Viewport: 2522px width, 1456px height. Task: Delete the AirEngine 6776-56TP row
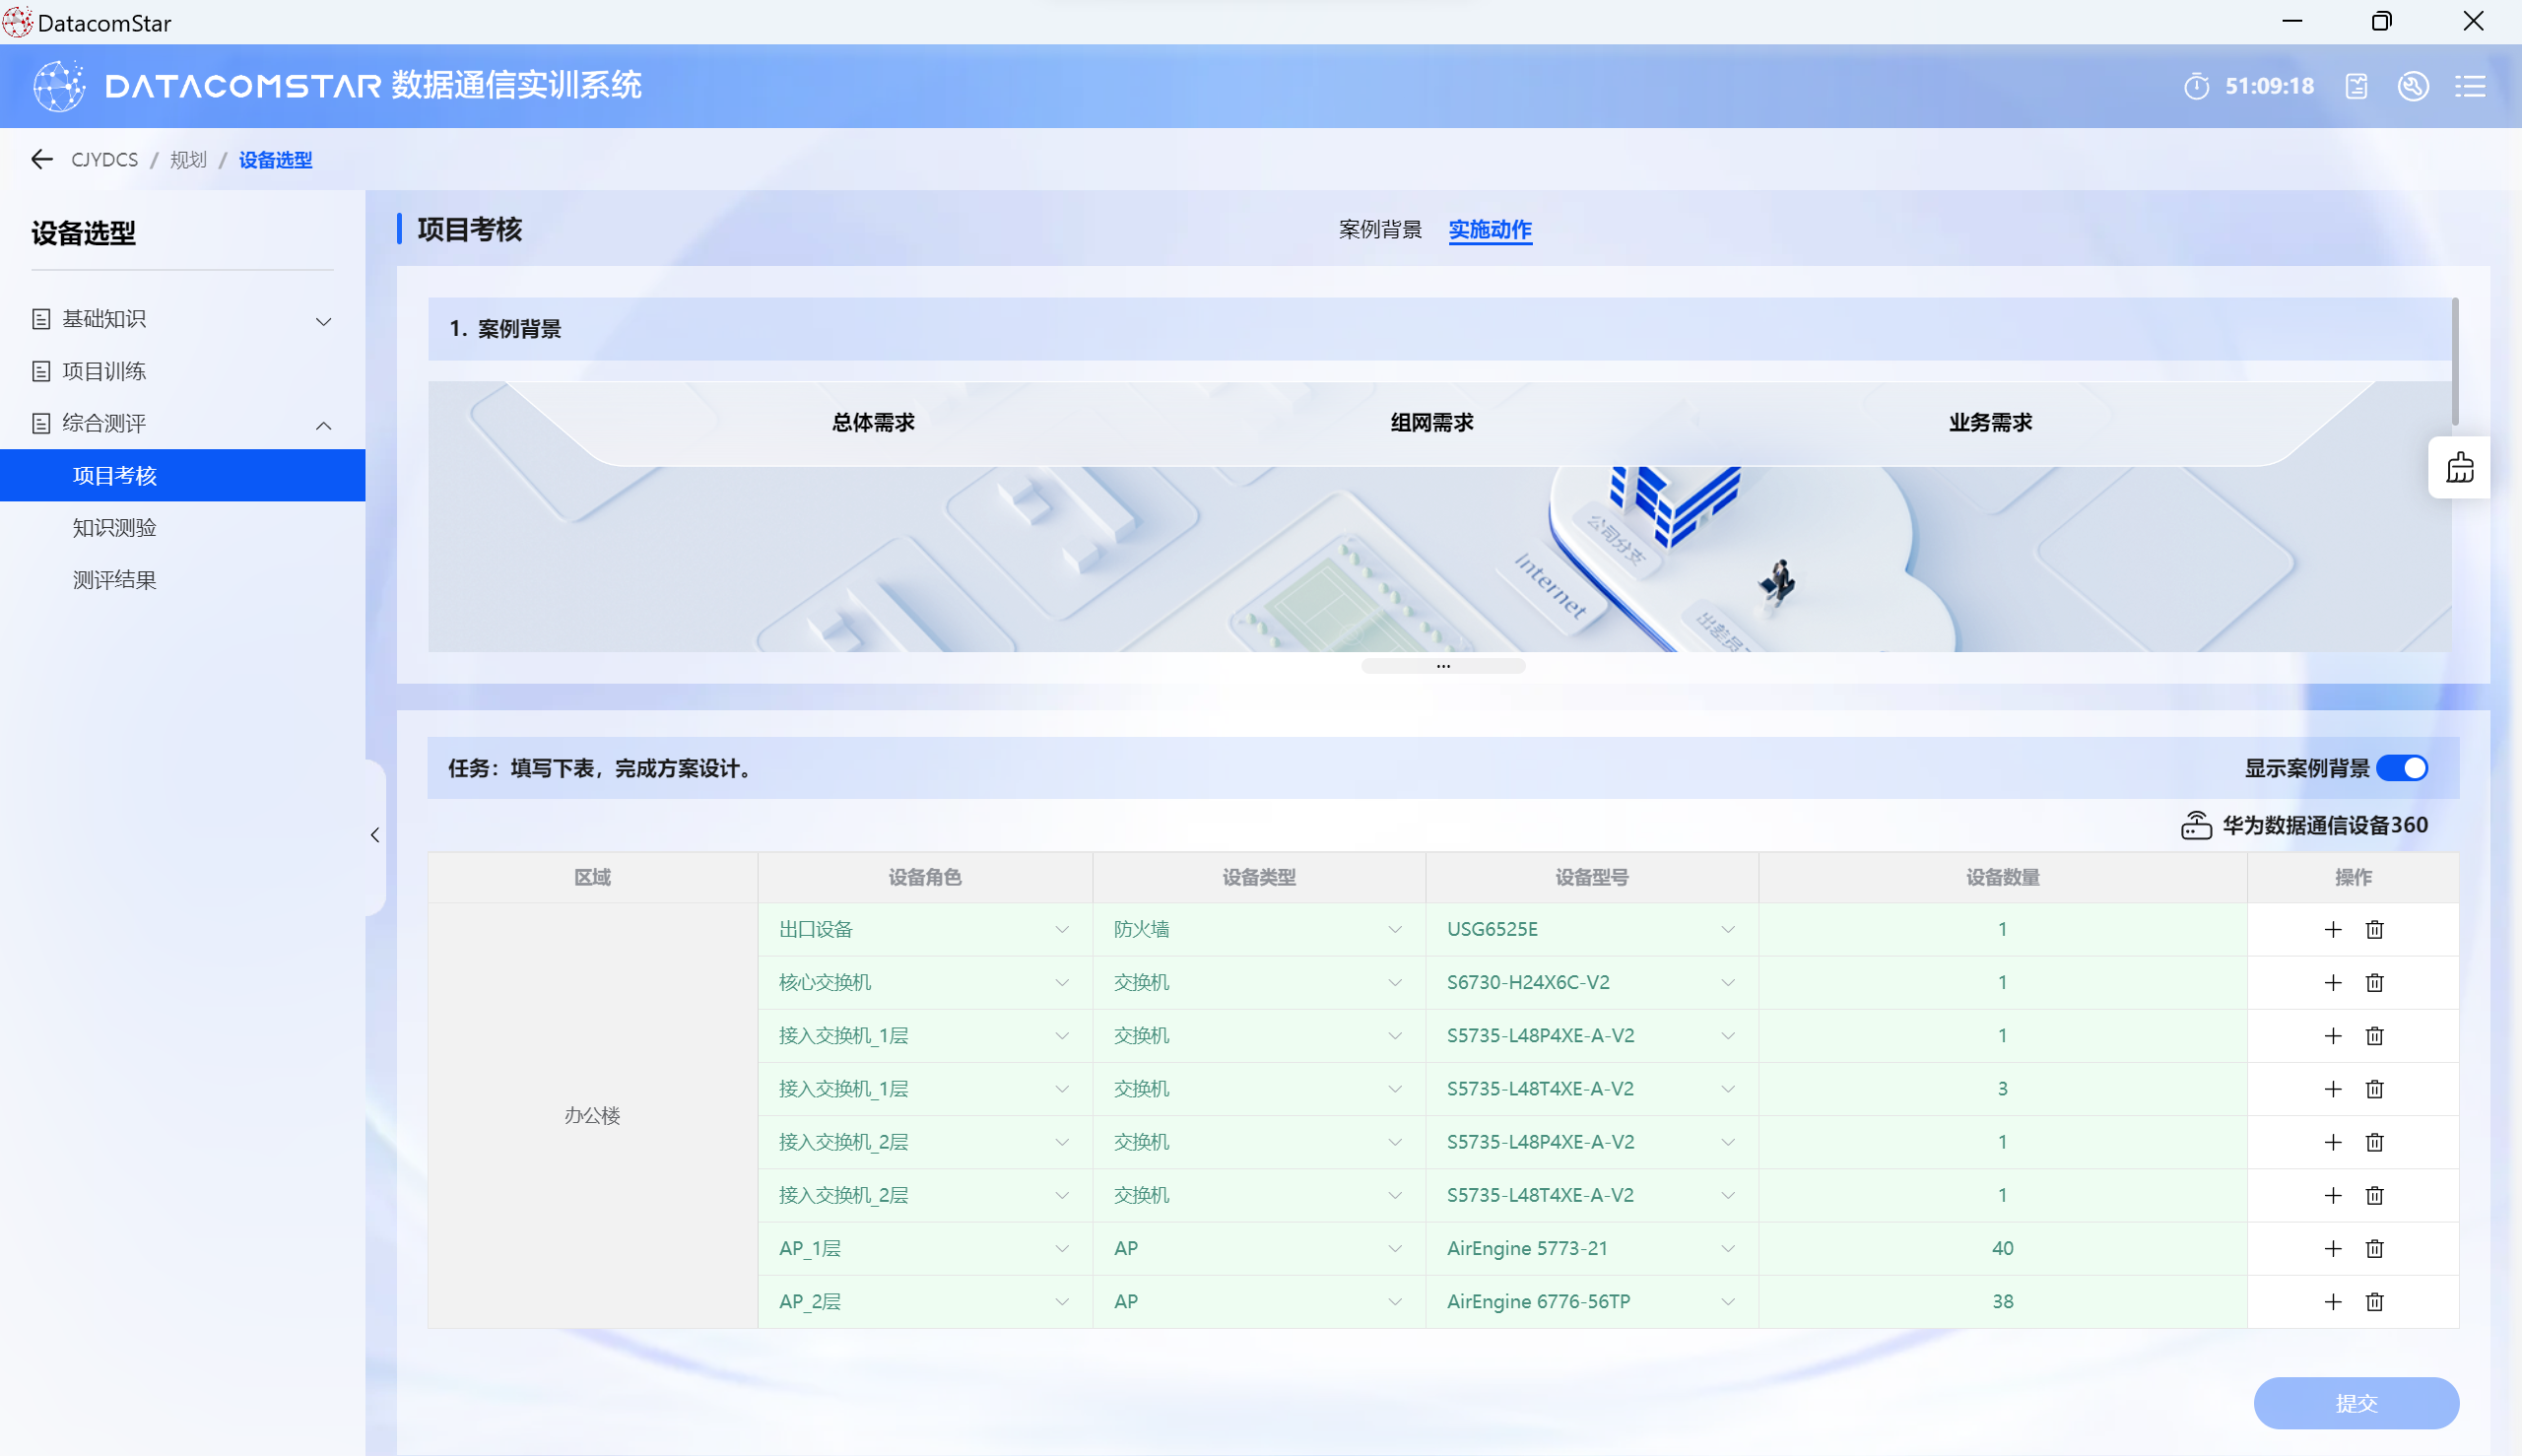coord(2374,1301)
